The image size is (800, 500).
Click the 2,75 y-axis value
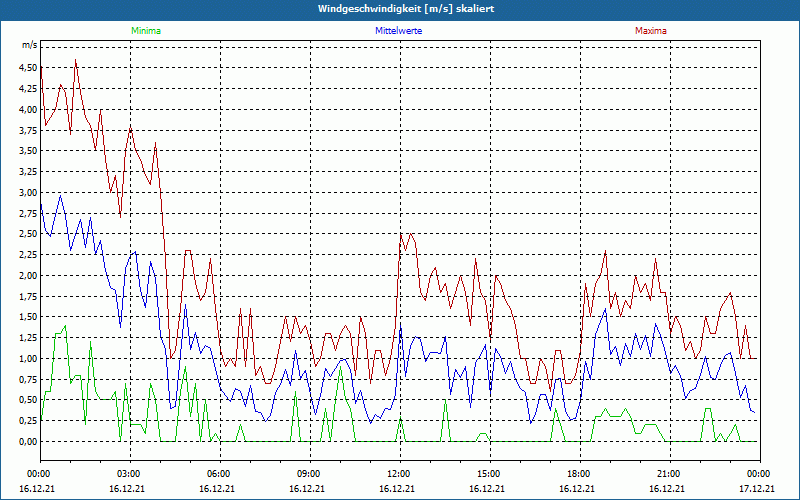coord(28,213)
